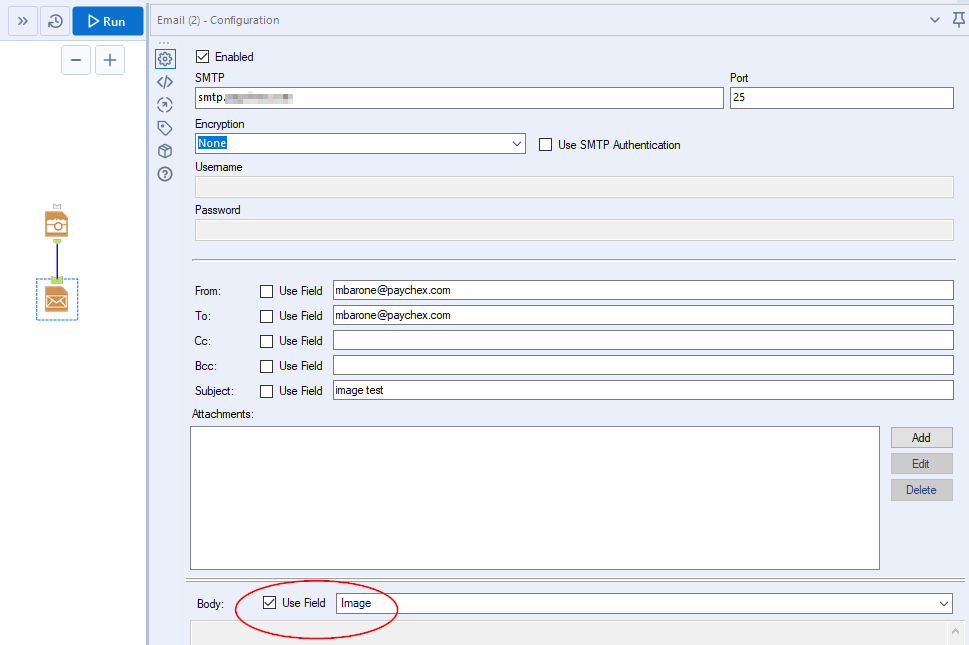Check Use Field for Bcc
Image resolution: width=969 pixels, height=645 pixels.
click(x=266, y=366)
